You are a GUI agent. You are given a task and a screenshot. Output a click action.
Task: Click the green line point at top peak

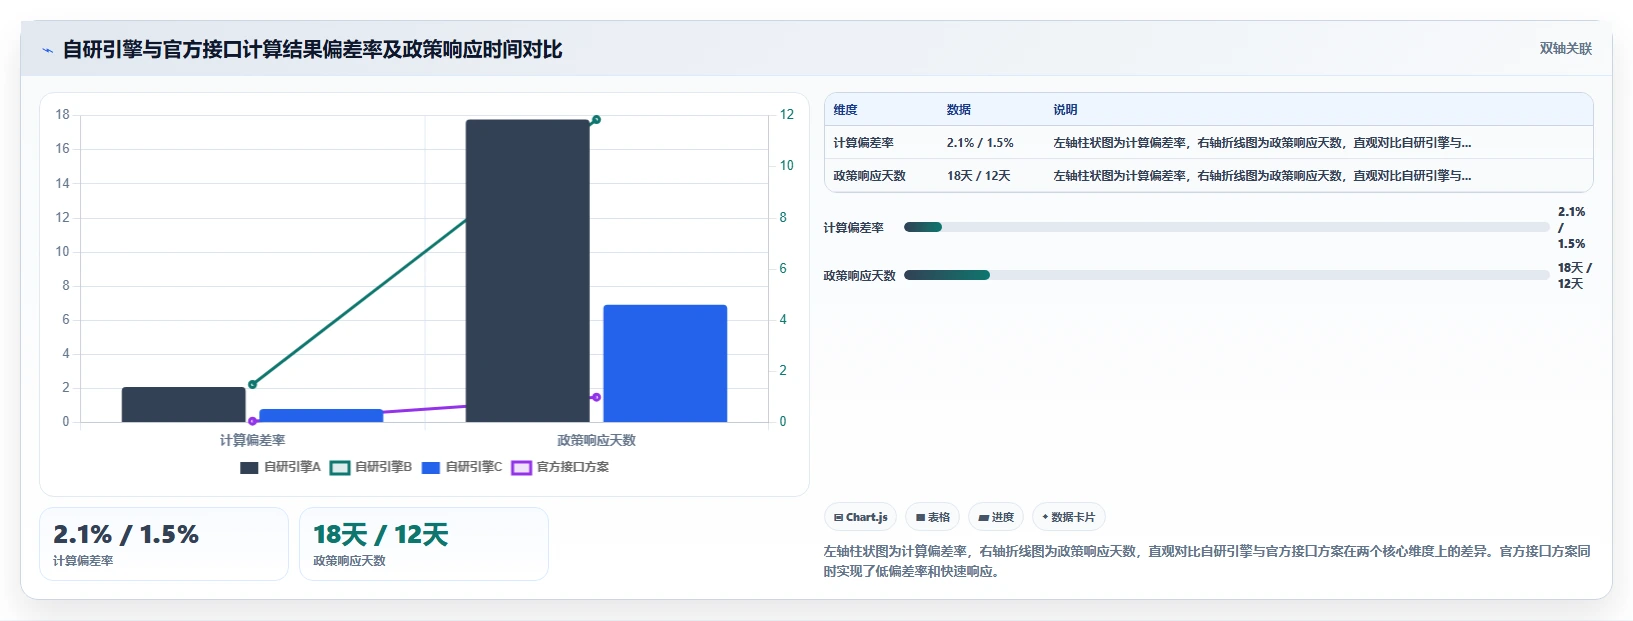pos(596,120)
